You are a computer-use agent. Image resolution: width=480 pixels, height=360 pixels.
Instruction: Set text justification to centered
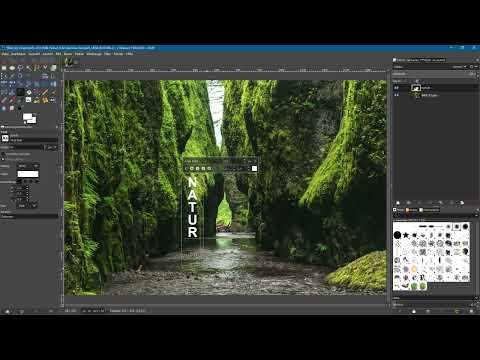click(31, 182)
